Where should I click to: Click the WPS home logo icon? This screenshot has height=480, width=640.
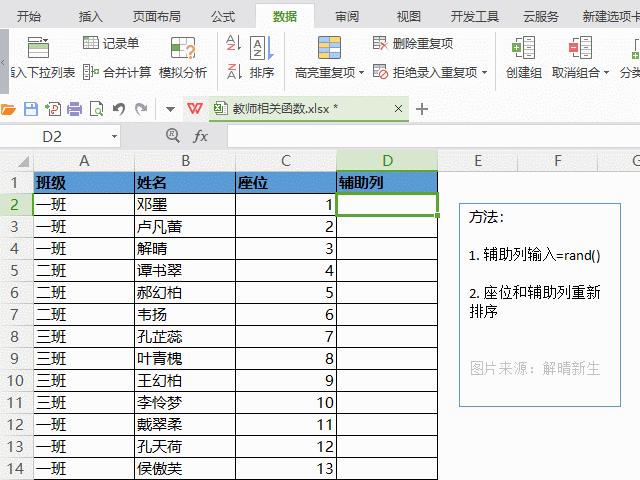tap(195, 109)
